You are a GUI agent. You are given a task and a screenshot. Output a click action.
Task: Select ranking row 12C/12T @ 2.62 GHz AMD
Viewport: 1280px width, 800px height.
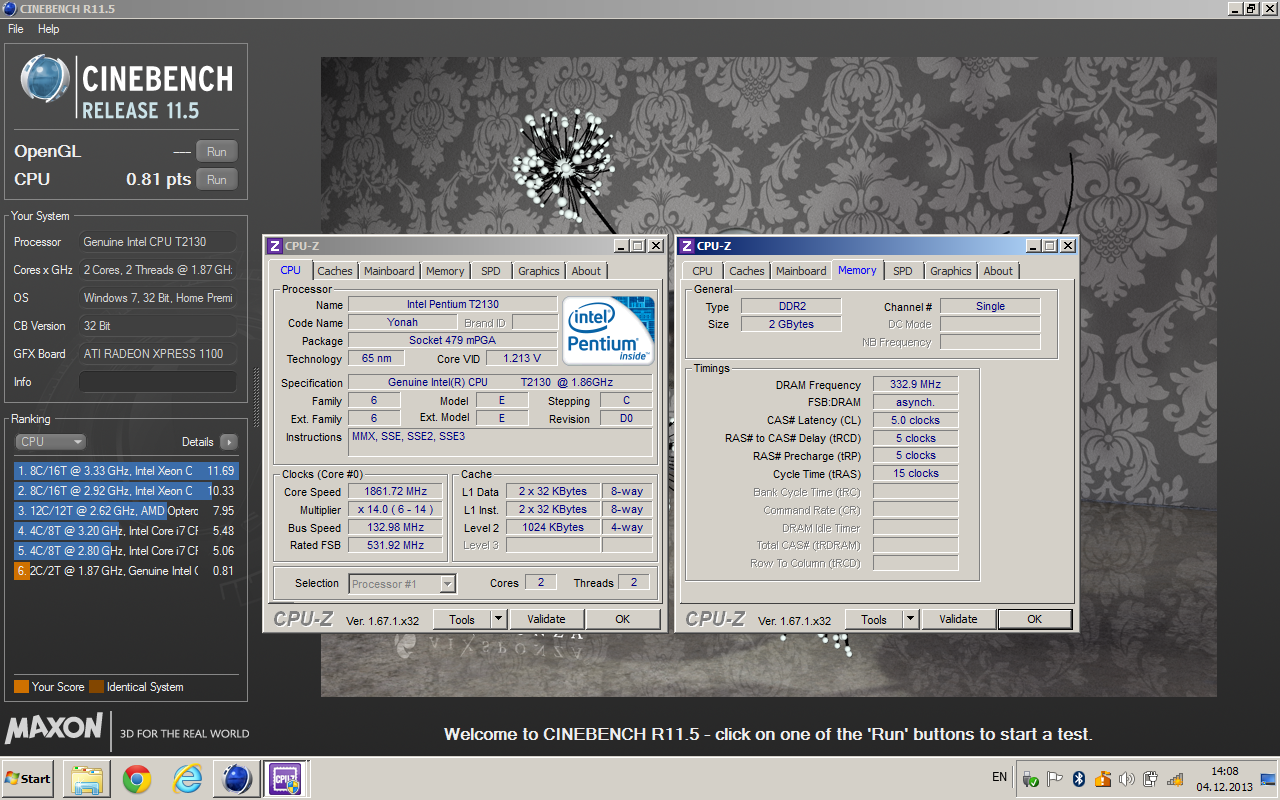click(125, 510)
